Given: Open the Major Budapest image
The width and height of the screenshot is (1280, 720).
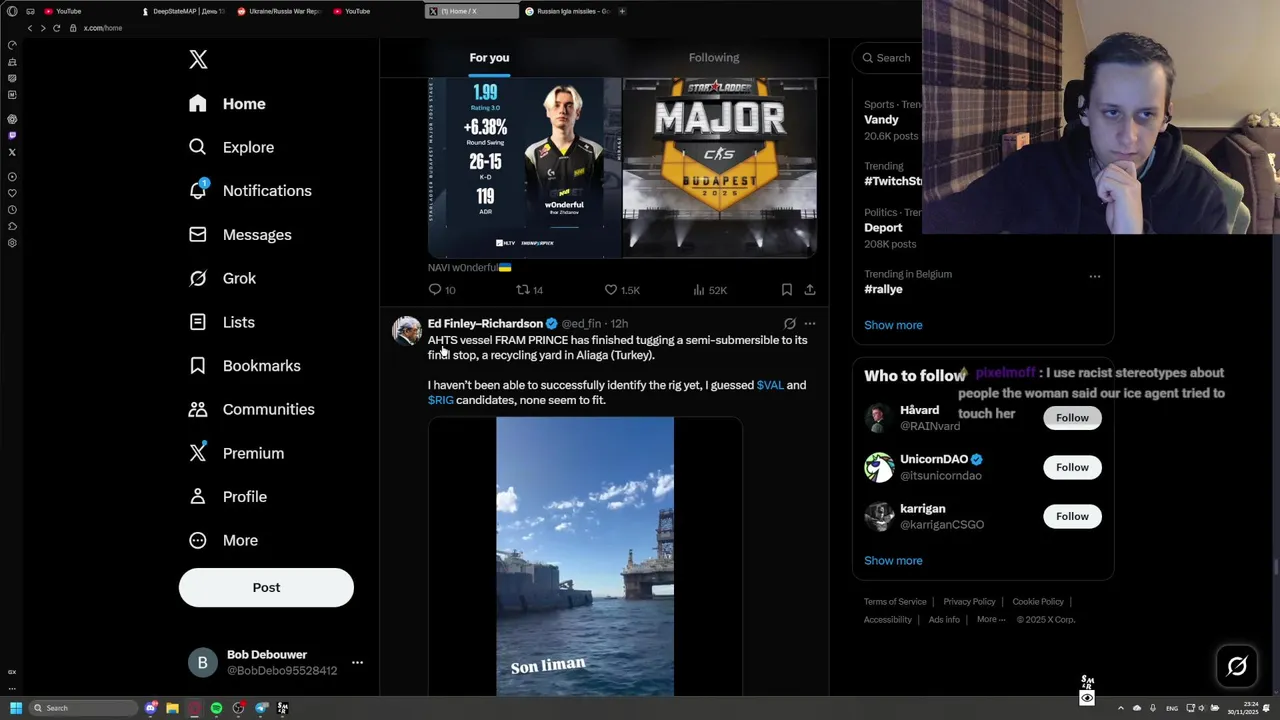Looking at the screenshot, I should point(720,168).
